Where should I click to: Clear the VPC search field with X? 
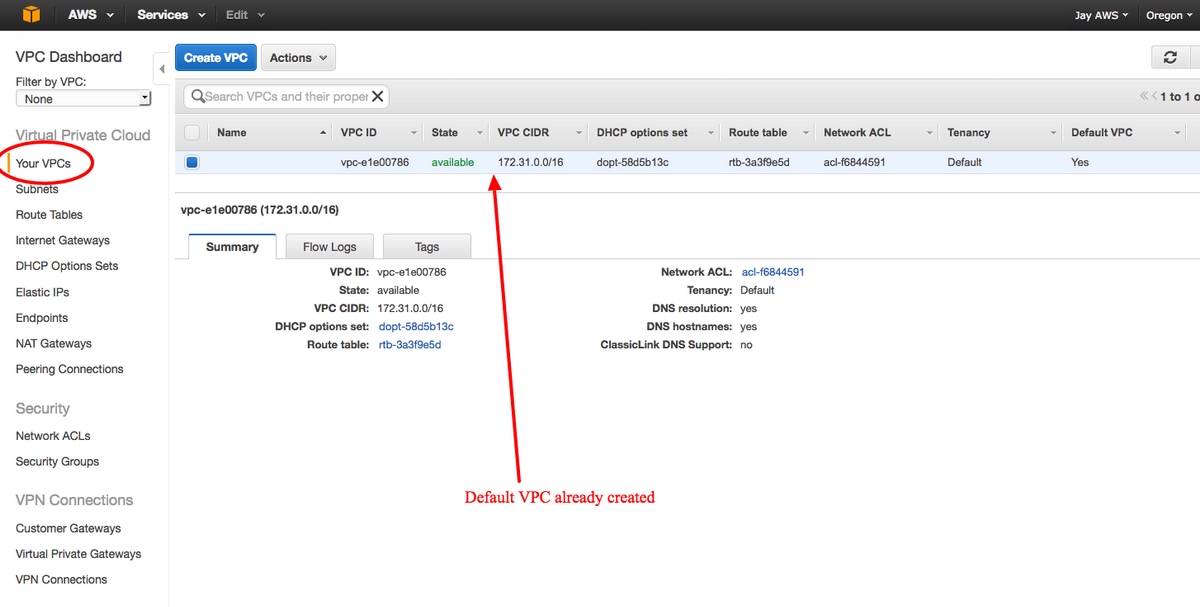(x=377, y=97)
